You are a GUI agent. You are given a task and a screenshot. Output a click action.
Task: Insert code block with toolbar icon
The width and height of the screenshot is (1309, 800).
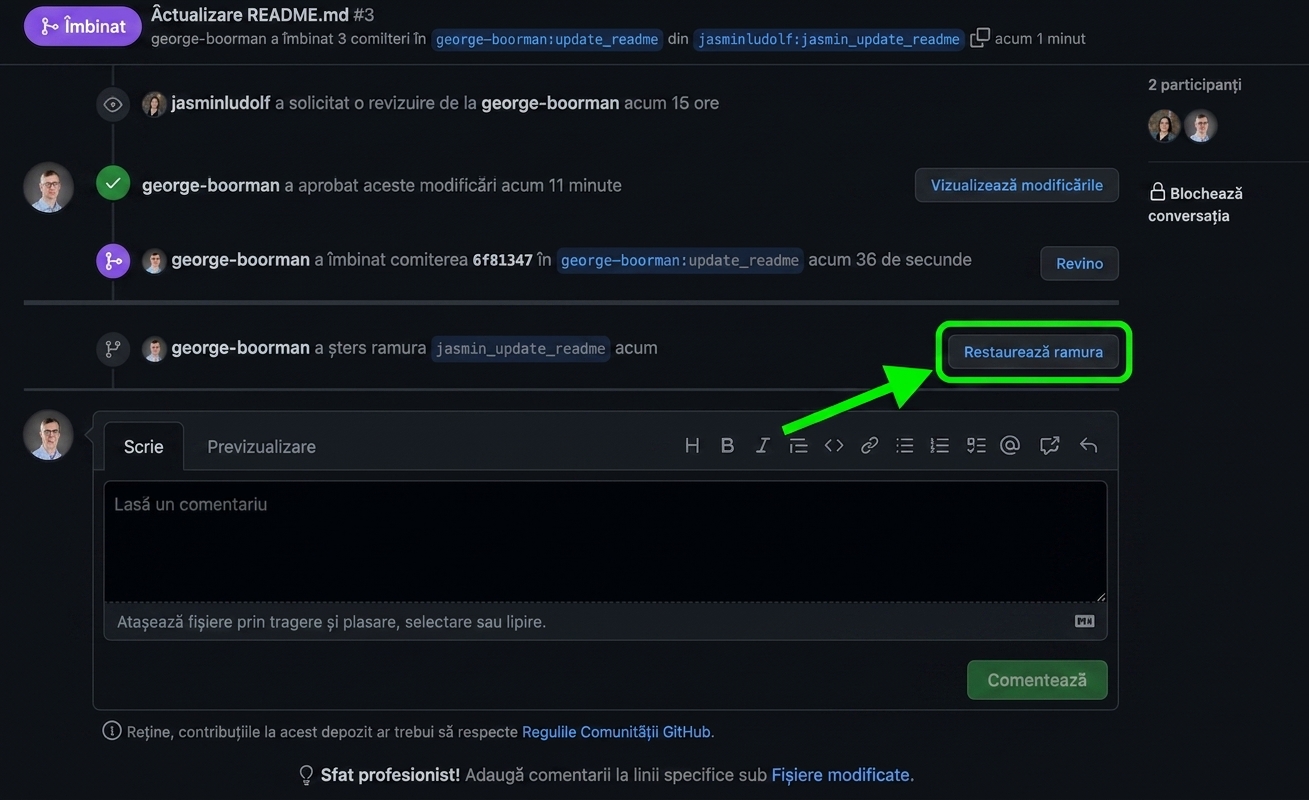pyautogui.click(x=834, y=446)
